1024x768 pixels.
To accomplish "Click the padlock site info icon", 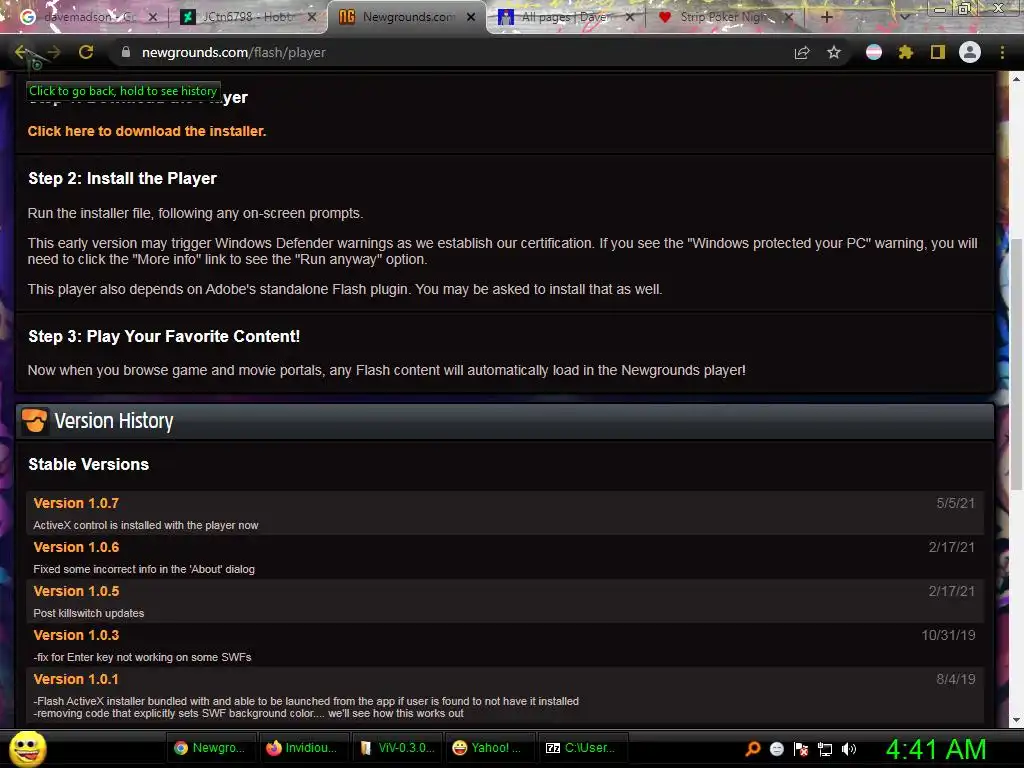I will pyautogui.click(x=126, y=52).
